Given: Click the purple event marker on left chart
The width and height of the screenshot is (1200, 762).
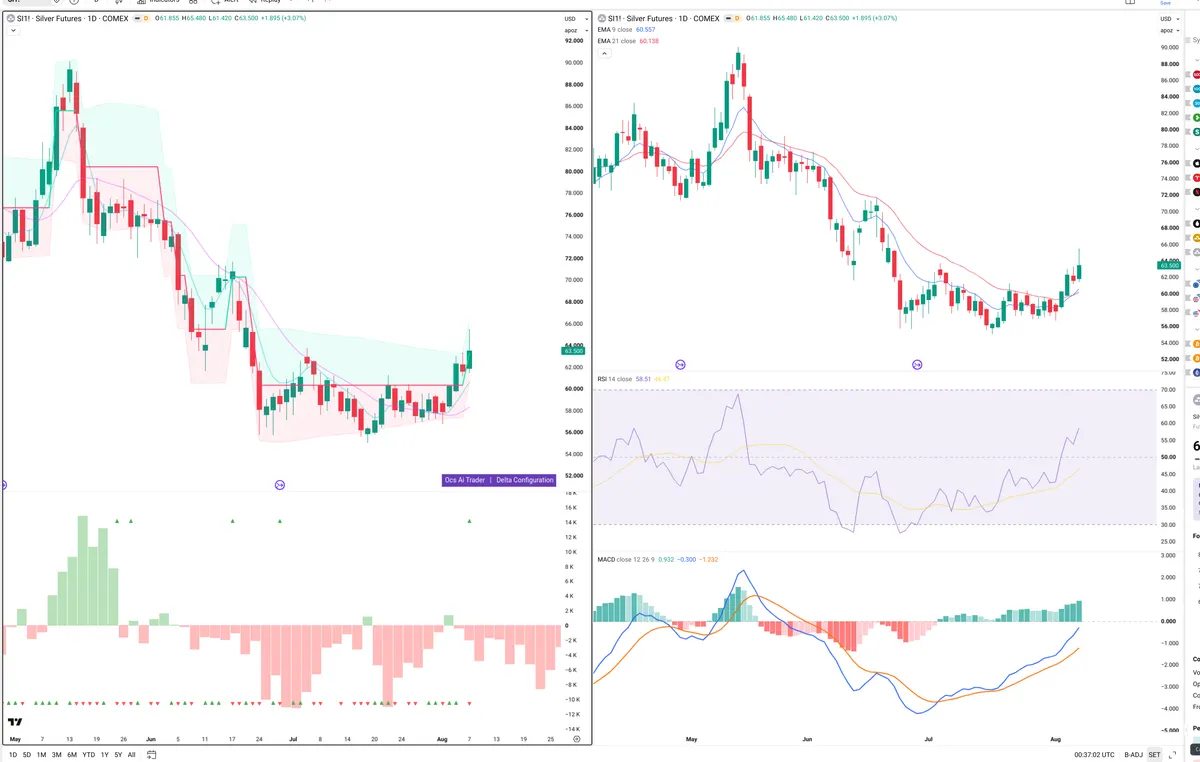Looking at the screenshot, I should coord(280,484).
